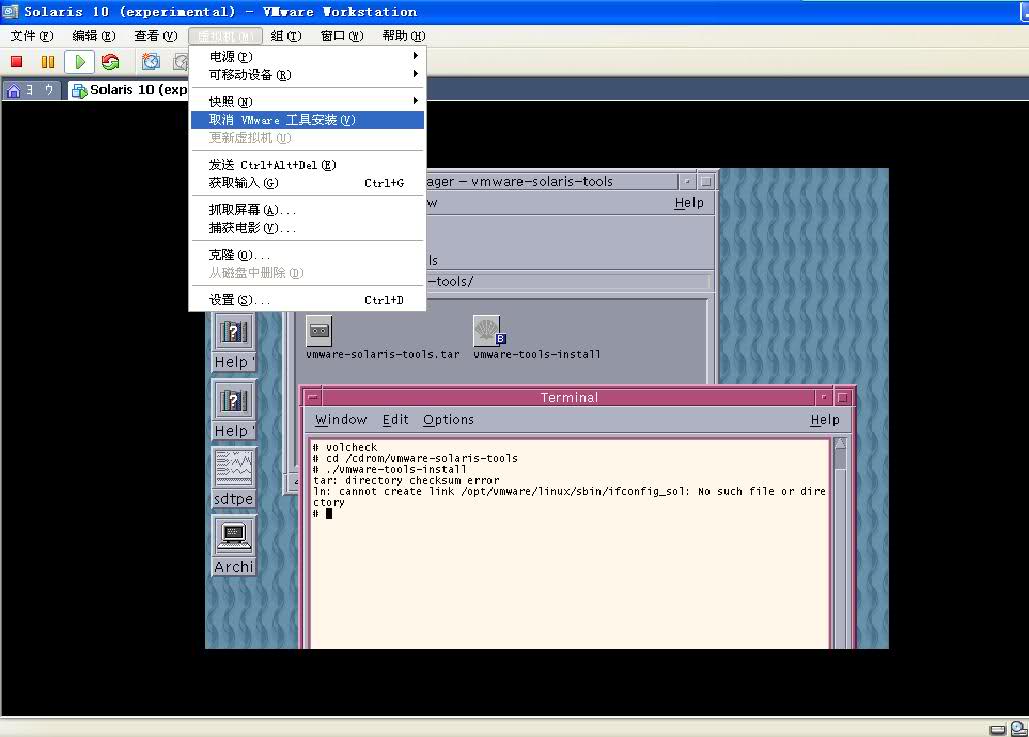Open Terminal's Window menu
Screen dimensions: 1029x737
click(341, 419)
